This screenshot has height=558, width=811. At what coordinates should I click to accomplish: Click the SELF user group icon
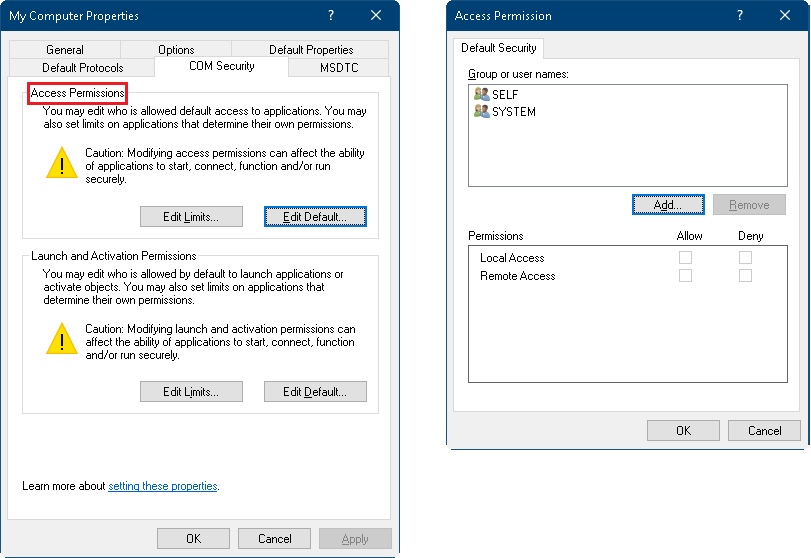pyautogui.click(x=481, y=95)
